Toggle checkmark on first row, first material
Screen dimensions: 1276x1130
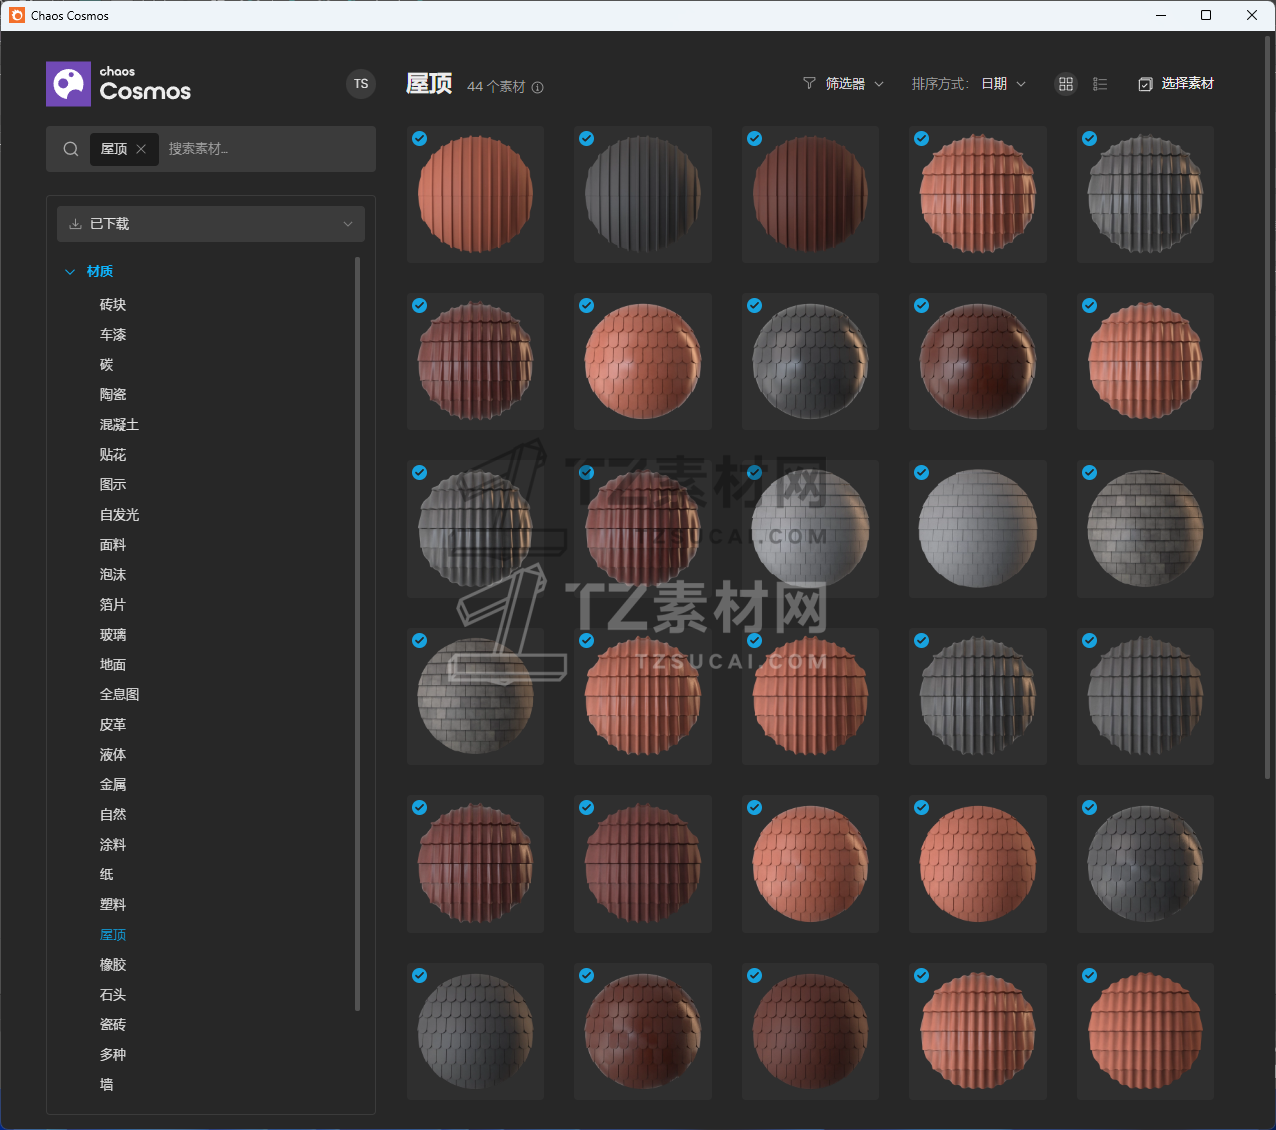click(420, 139)
